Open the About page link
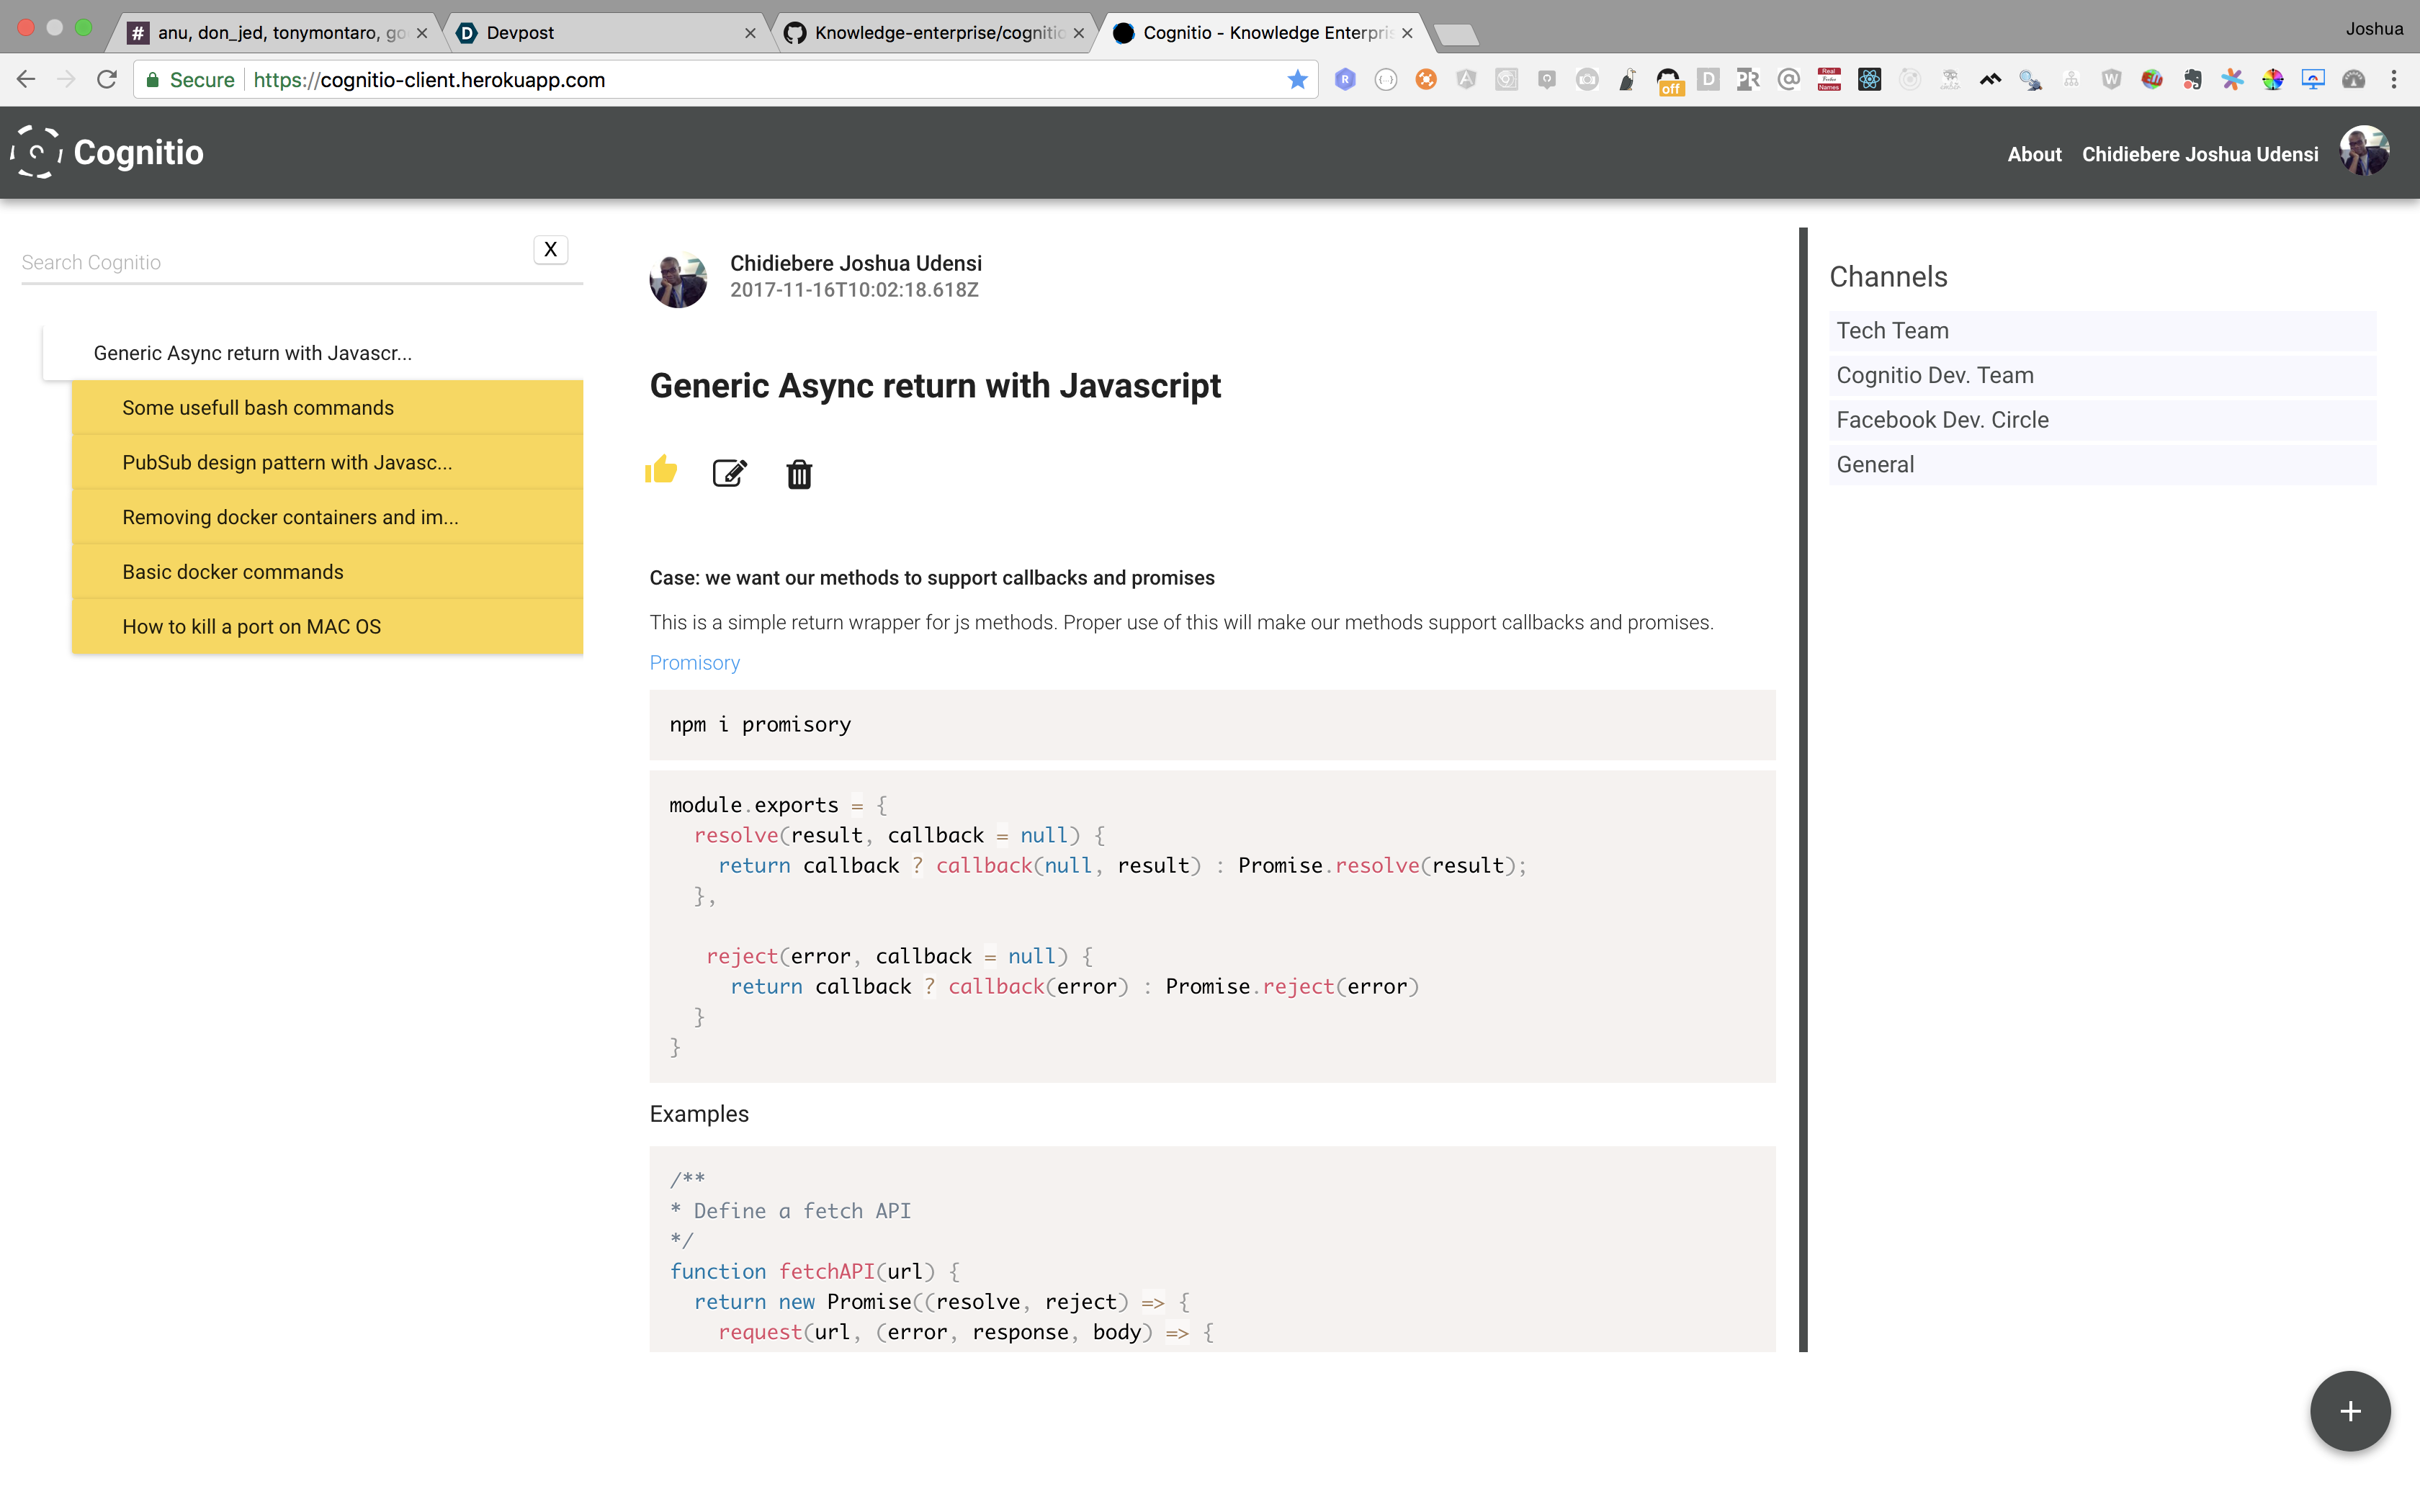This screenshot has height=1512, width=2420. point(2033,154)
